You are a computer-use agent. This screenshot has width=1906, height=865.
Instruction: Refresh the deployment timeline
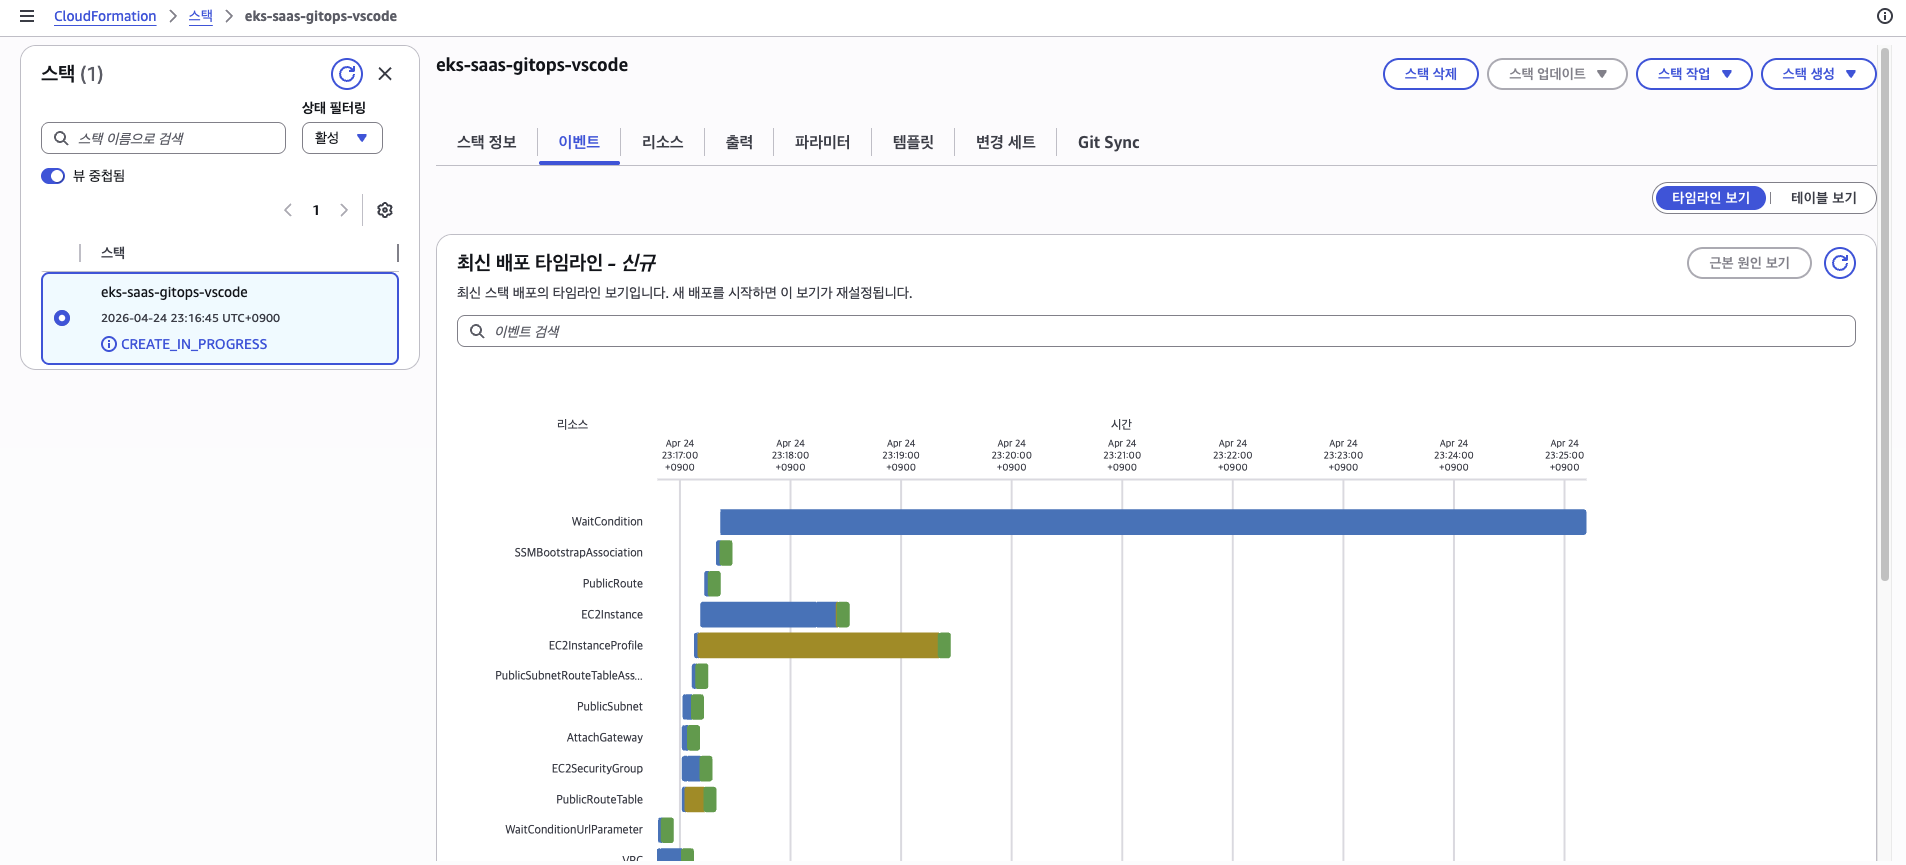pyautogui.click(x=1839, y=263)
